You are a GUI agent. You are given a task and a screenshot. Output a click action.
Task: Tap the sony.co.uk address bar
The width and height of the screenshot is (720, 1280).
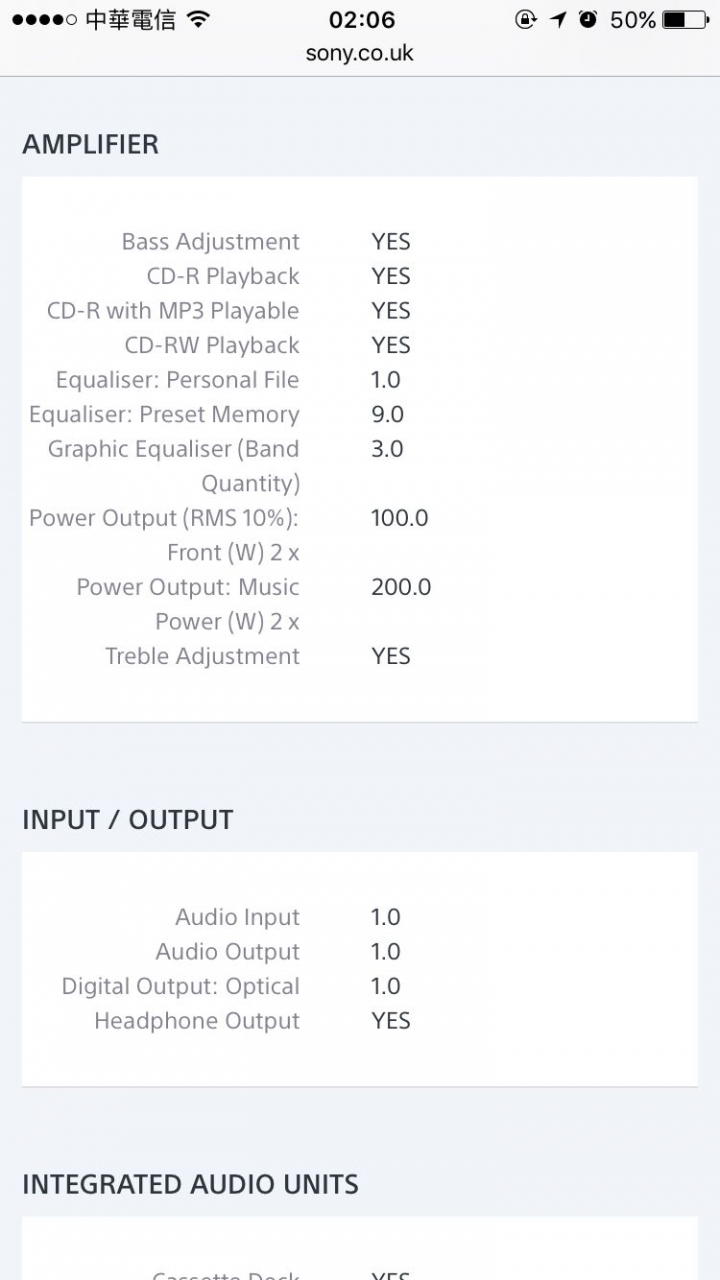pos(360,53)
